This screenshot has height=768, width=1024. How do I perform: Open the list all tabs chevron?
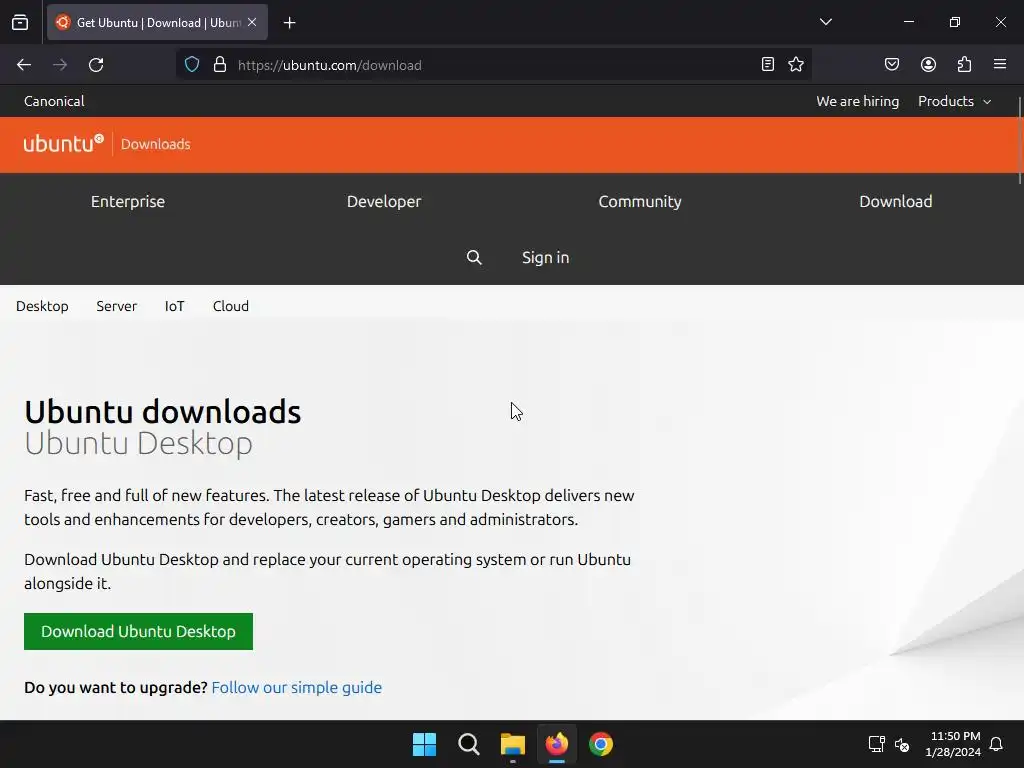pyautogui.click(x=825, y=22)
